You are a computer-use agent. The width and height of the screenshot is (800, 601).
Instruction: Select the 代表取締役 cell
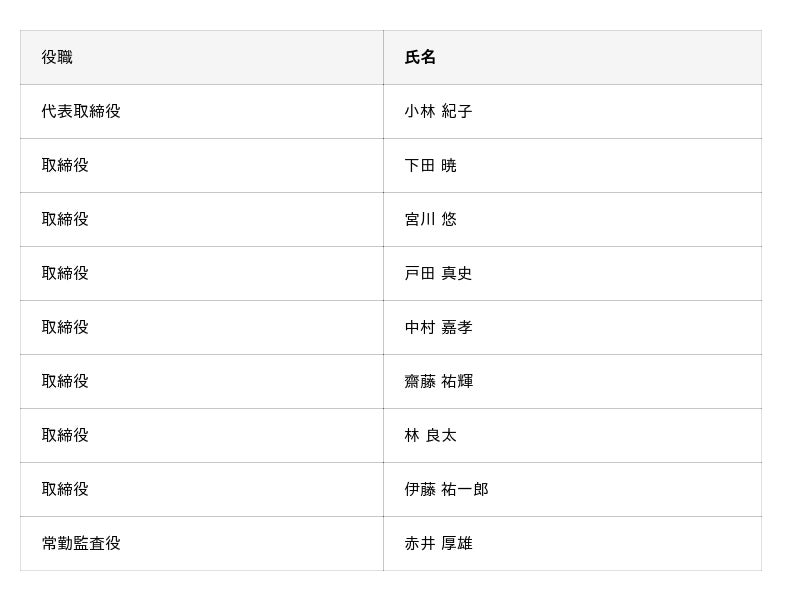pos(81,112)
